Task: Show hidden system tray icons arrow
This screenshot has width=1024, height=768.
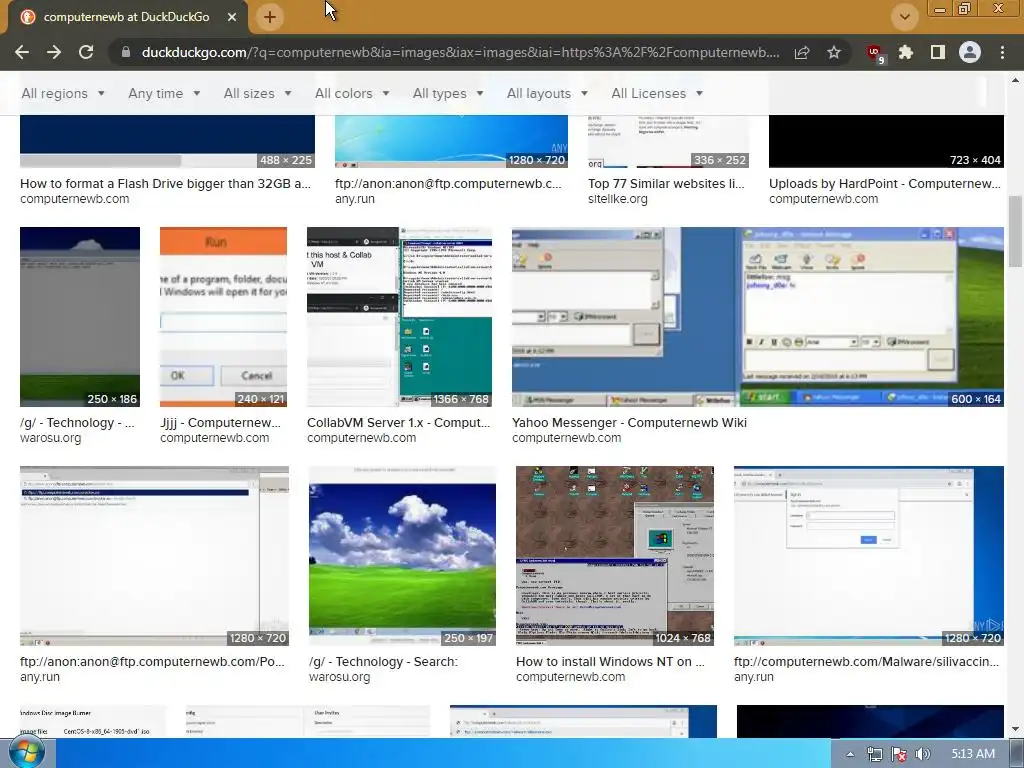Action: pos(850,754)
